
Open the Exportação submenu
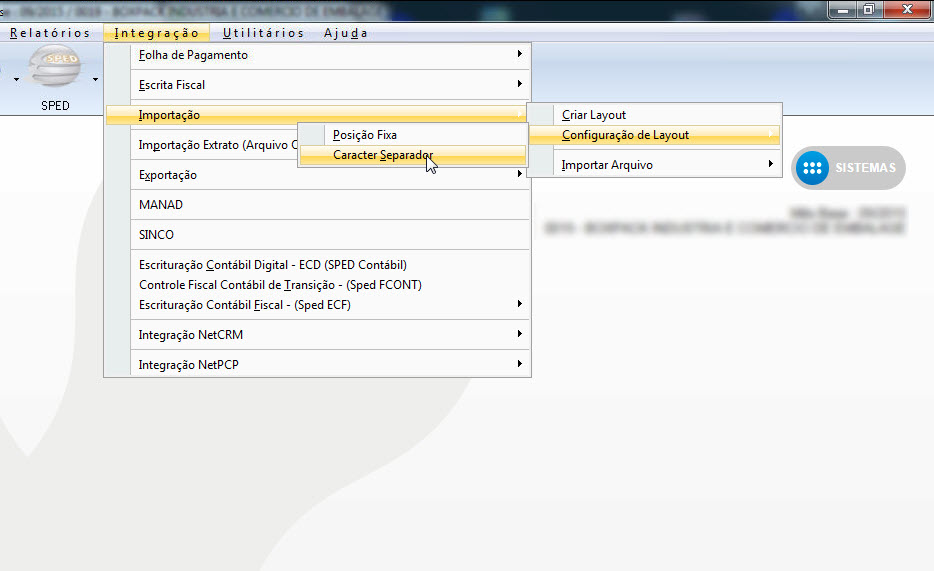[x=168, y=175]
